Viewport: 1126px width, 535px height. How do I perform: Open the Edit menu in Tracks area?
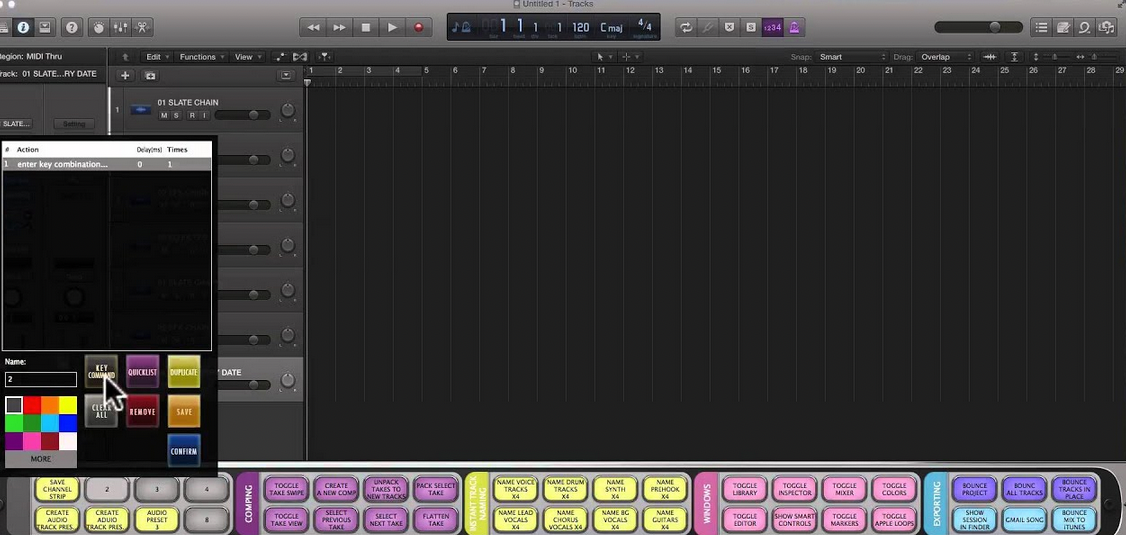point(157,57)
